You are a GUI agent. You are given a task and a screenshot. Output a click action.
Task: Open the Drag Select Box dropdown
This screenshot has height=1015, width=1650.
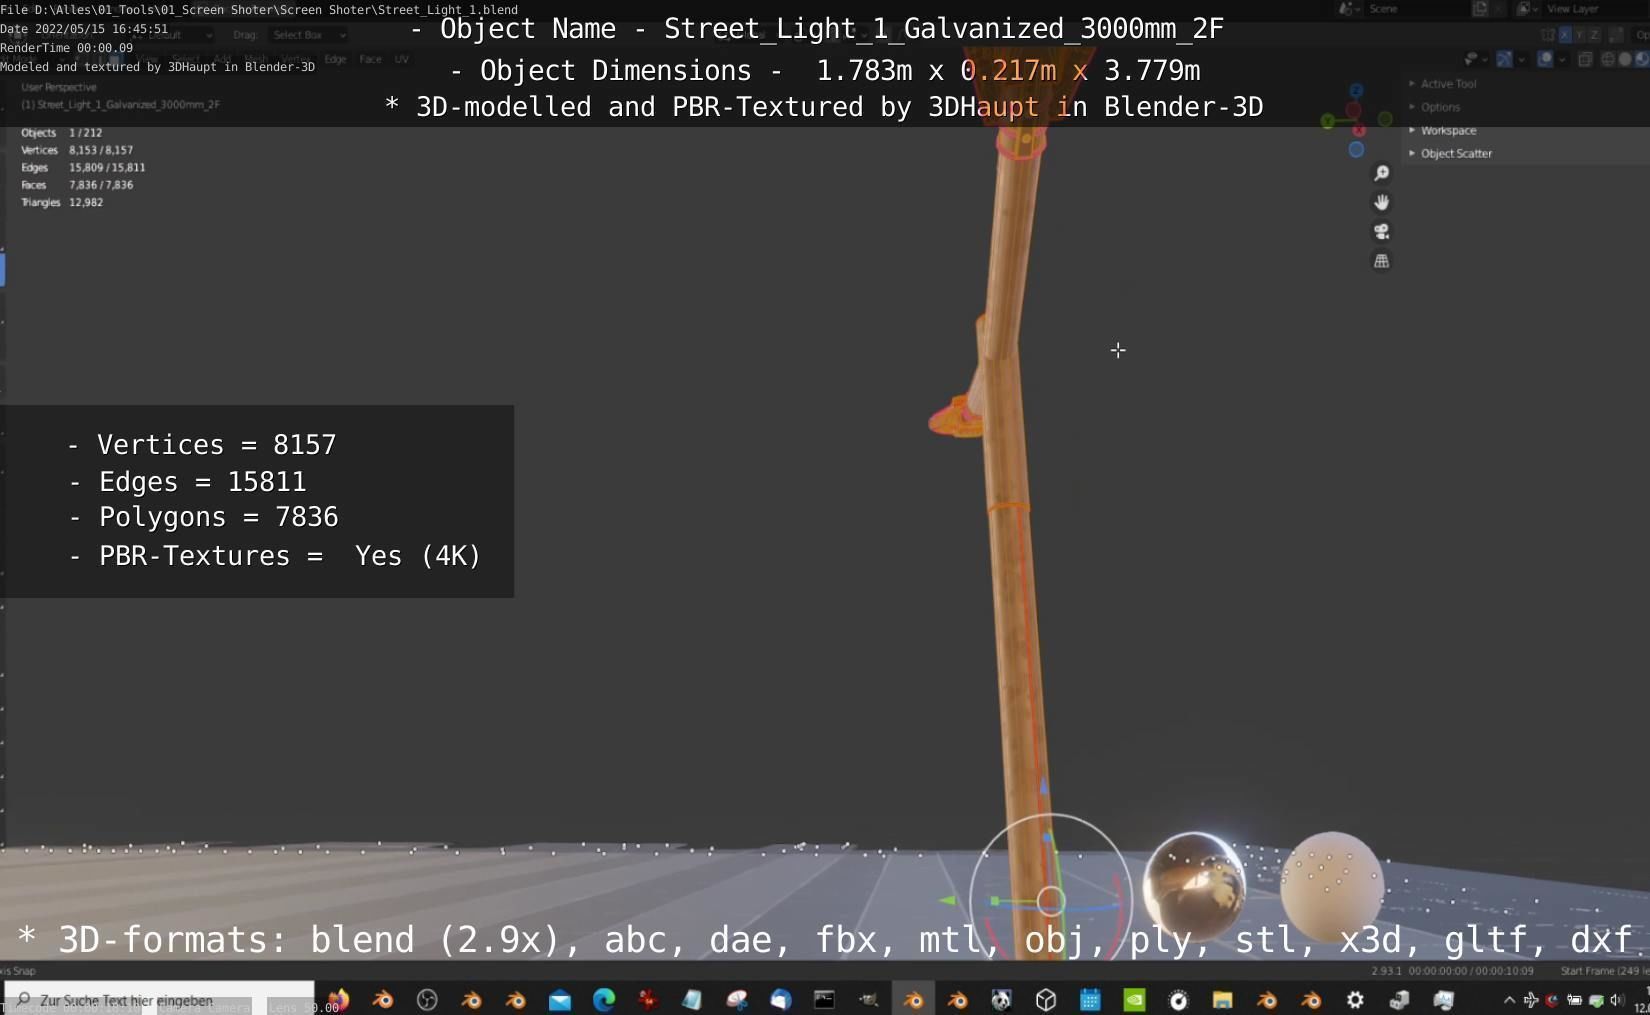click(x=309, y=35)
